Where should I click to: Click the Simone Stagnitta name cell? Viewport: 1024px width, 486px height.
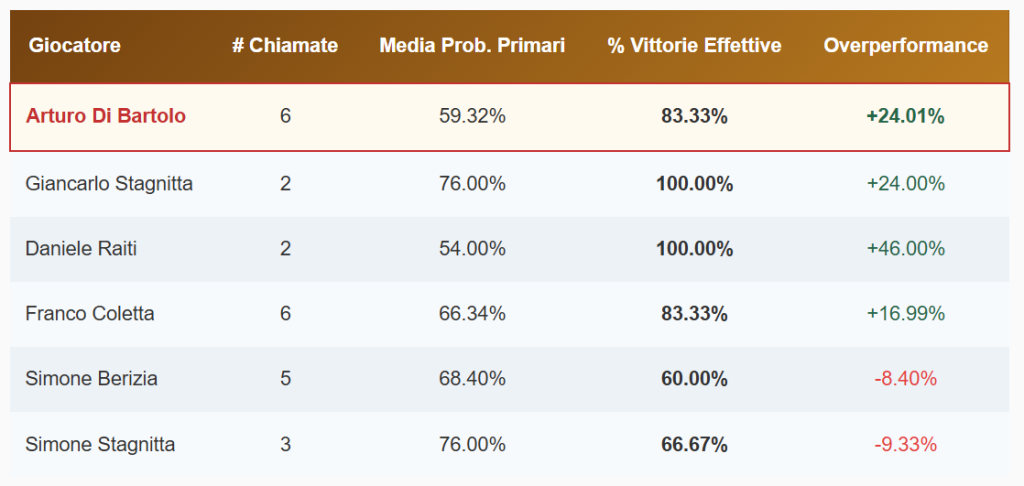(100, 444)
